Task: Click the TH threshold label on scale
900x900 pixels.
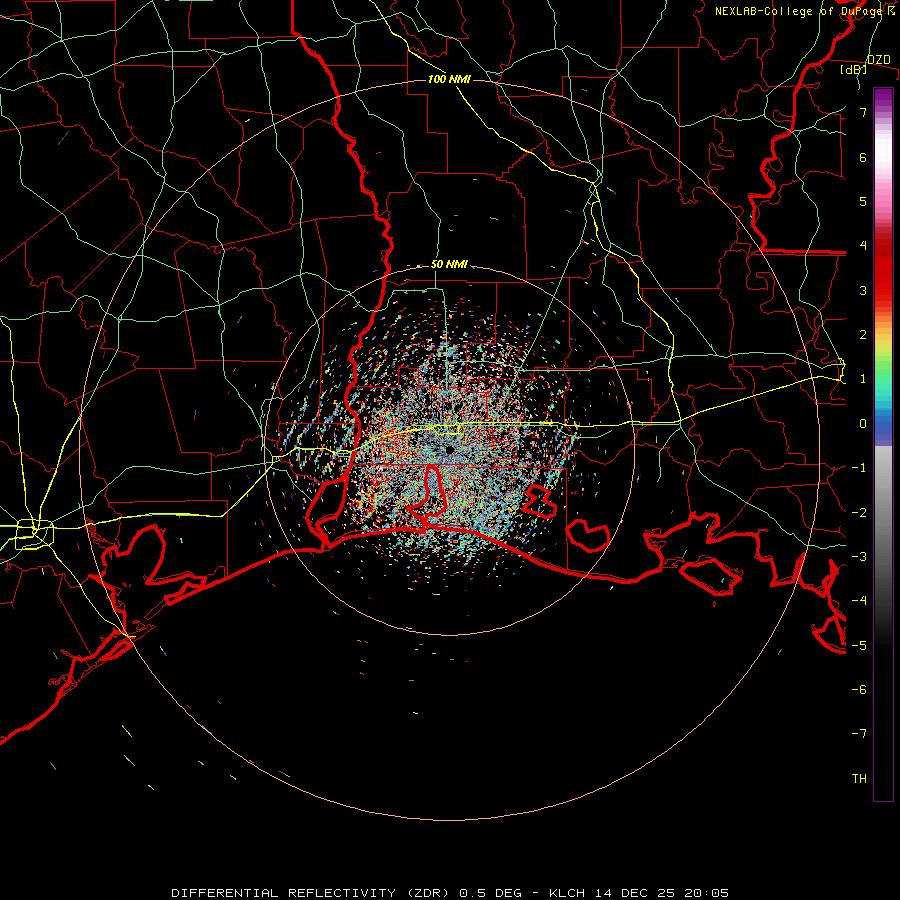Action: click(x=859, y=778)
